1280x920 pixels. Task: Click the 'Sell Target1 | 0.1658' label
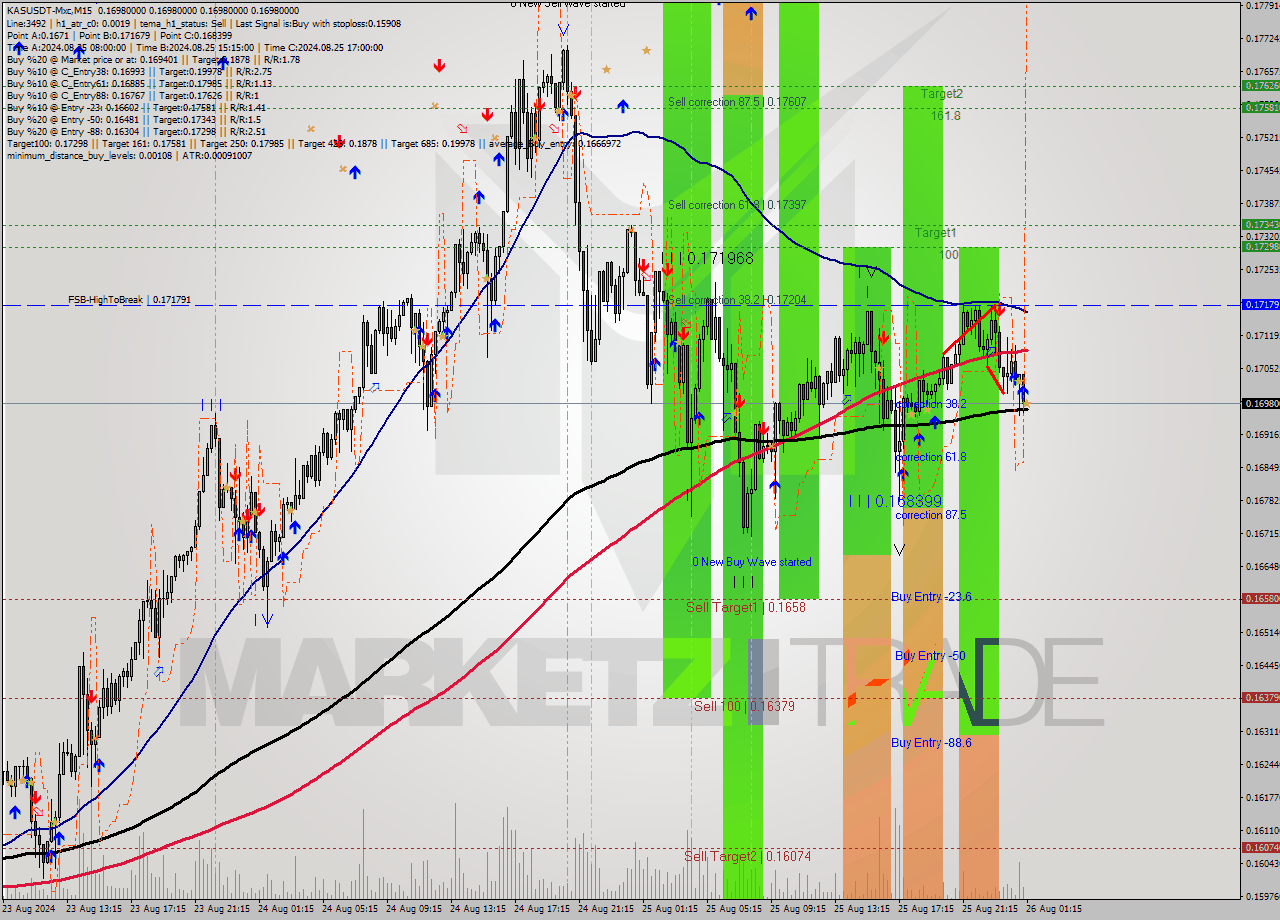click(746, 607)
